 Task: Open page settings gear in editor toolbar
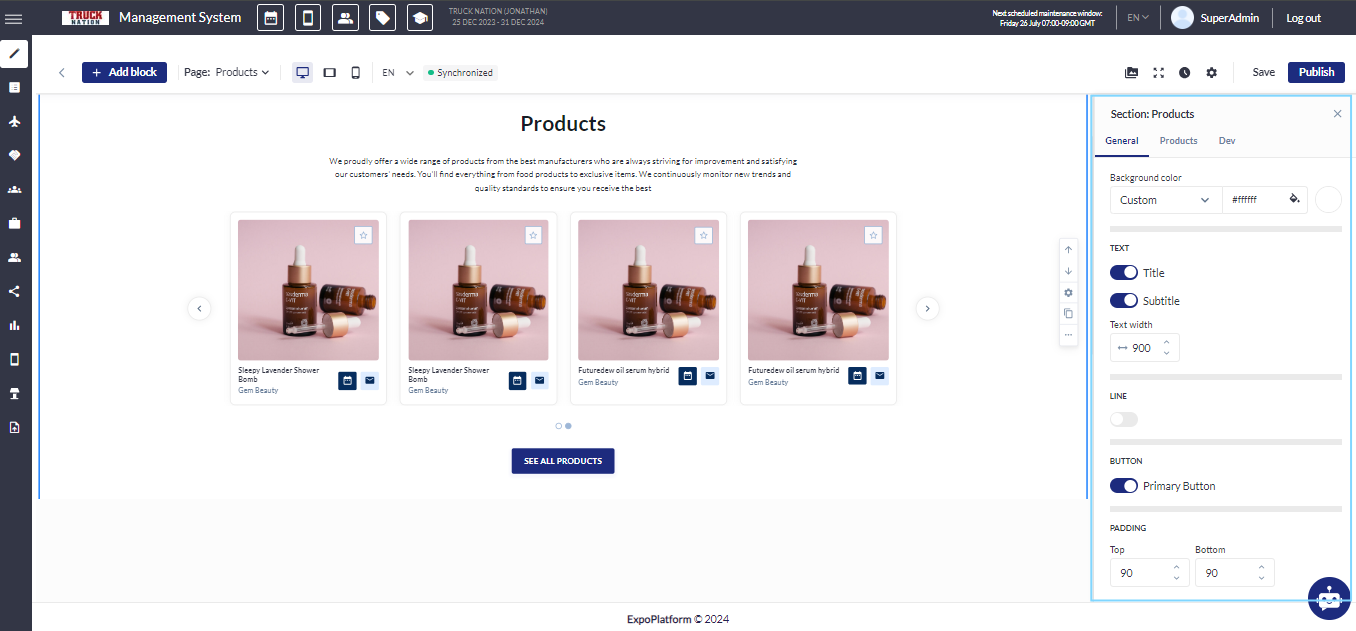point(1211,72)
